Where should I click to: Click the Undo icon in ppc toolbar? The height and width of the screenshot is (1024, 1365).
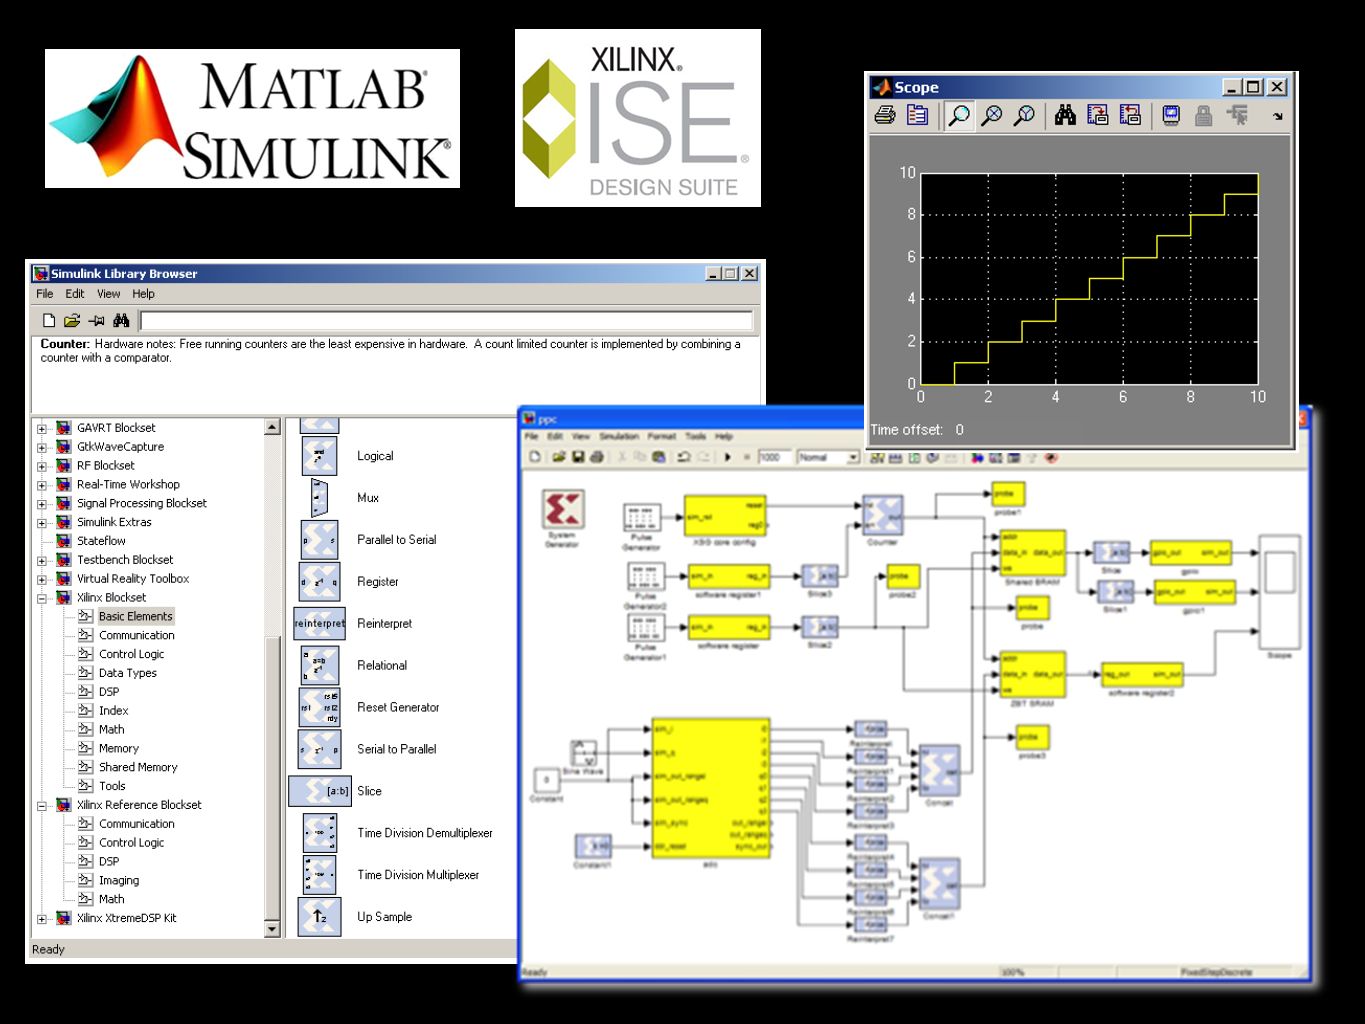[684, 457]
